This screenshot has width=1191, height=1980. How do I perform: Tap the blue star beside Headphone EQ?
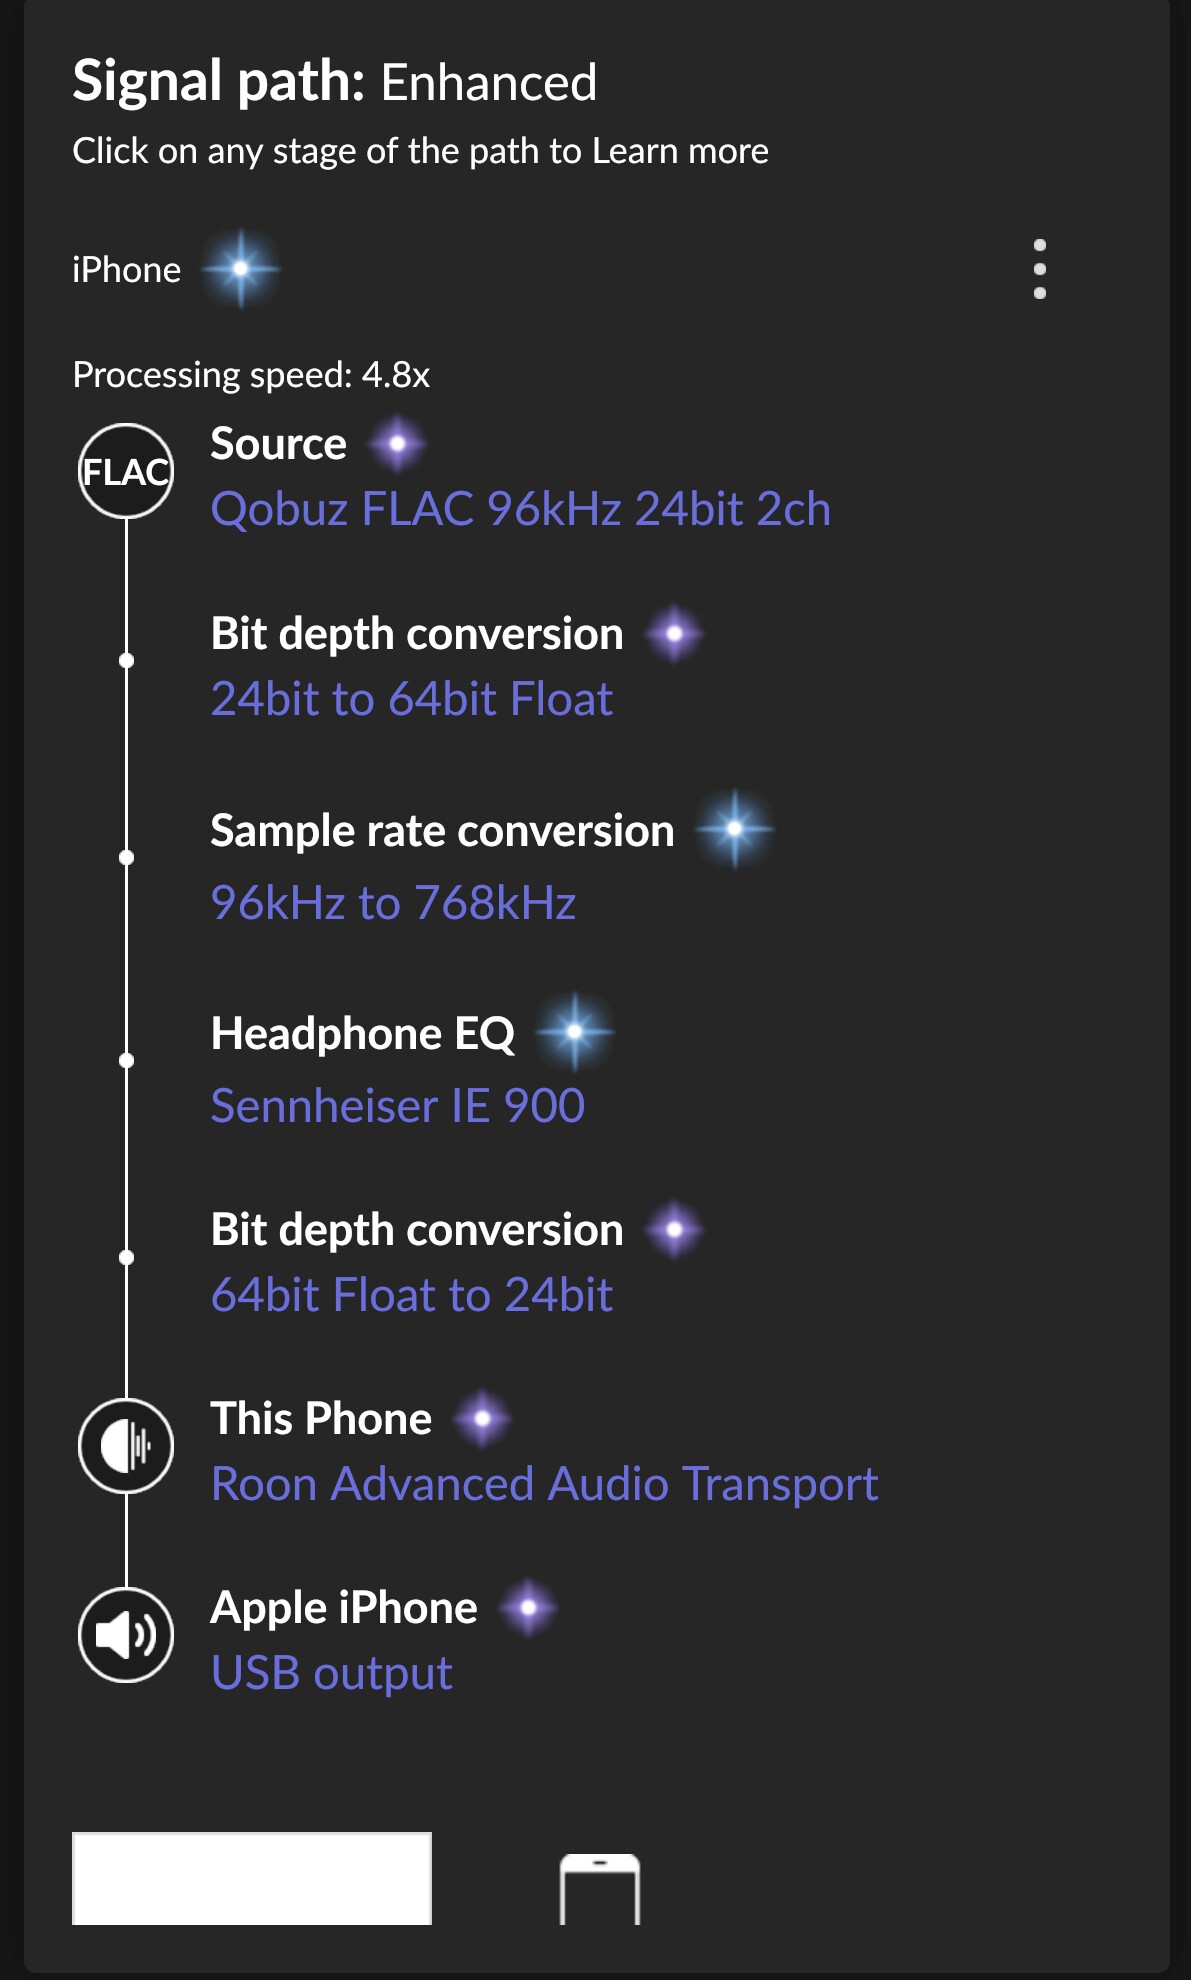point(575,1032)
